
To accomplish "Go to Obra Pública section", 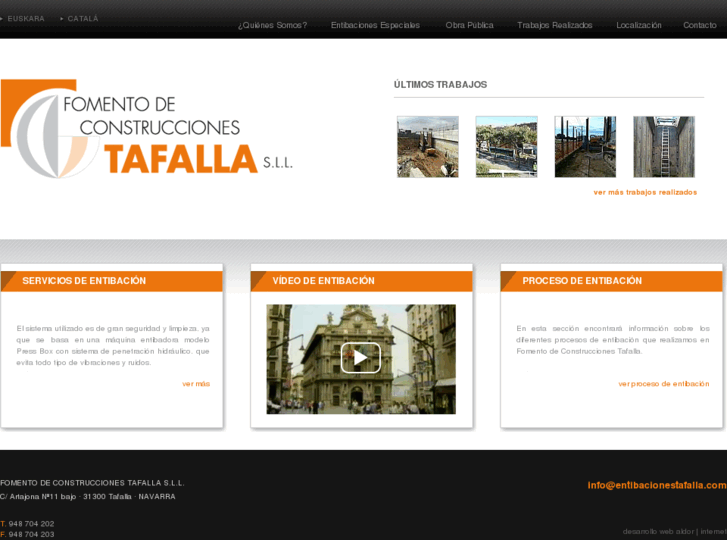I will pos(469,25).
